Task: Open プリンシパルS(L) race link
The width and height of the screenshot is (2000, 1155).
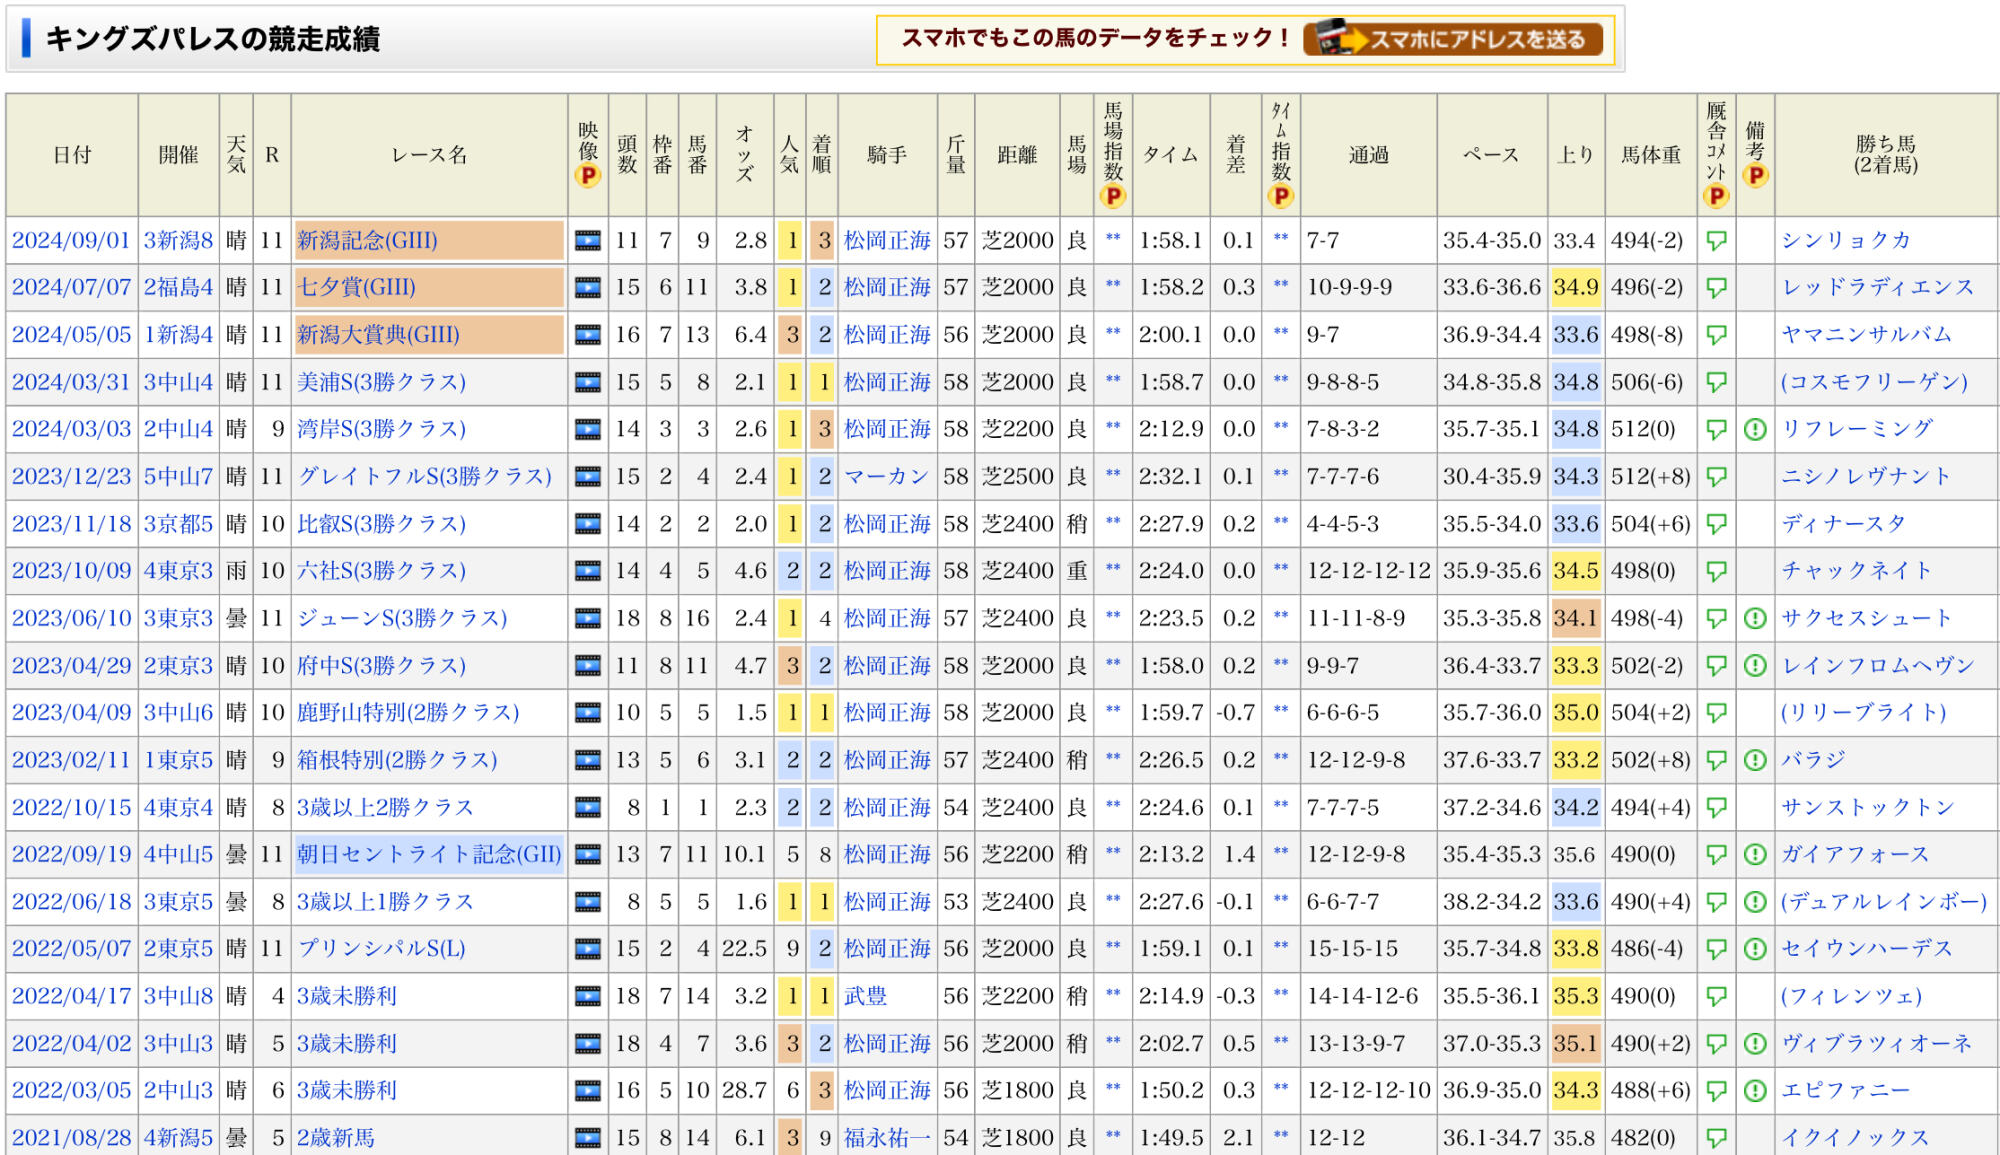Action: (381, 949)
